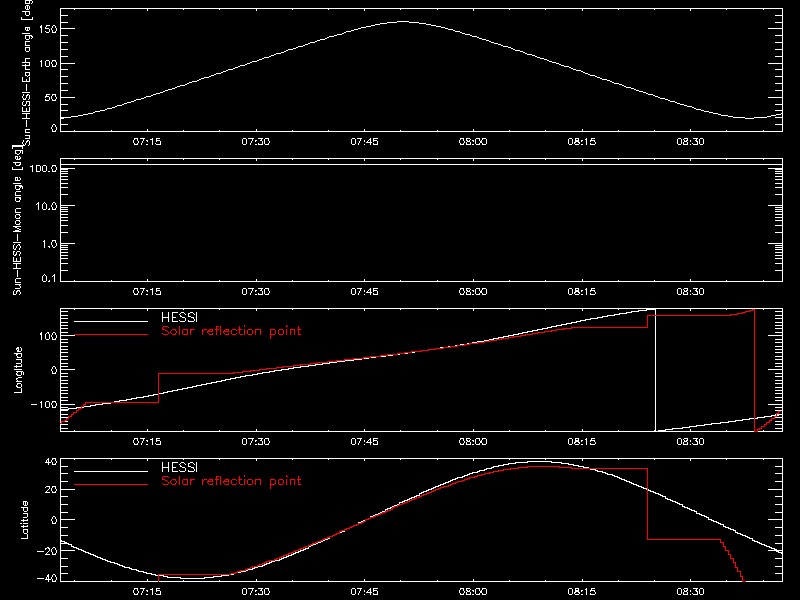
Task: Click the 20 tick on Latitude axis
Action: coord(51,490)
